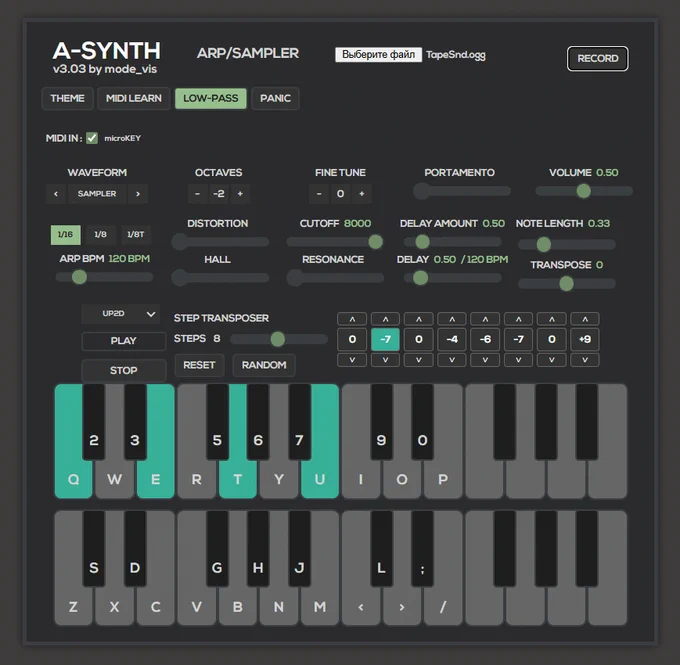Image resolution: width=680 pixels, height=665 pixels.
Task: Hit the PANIC button
Action: click(x=275, y=98)
